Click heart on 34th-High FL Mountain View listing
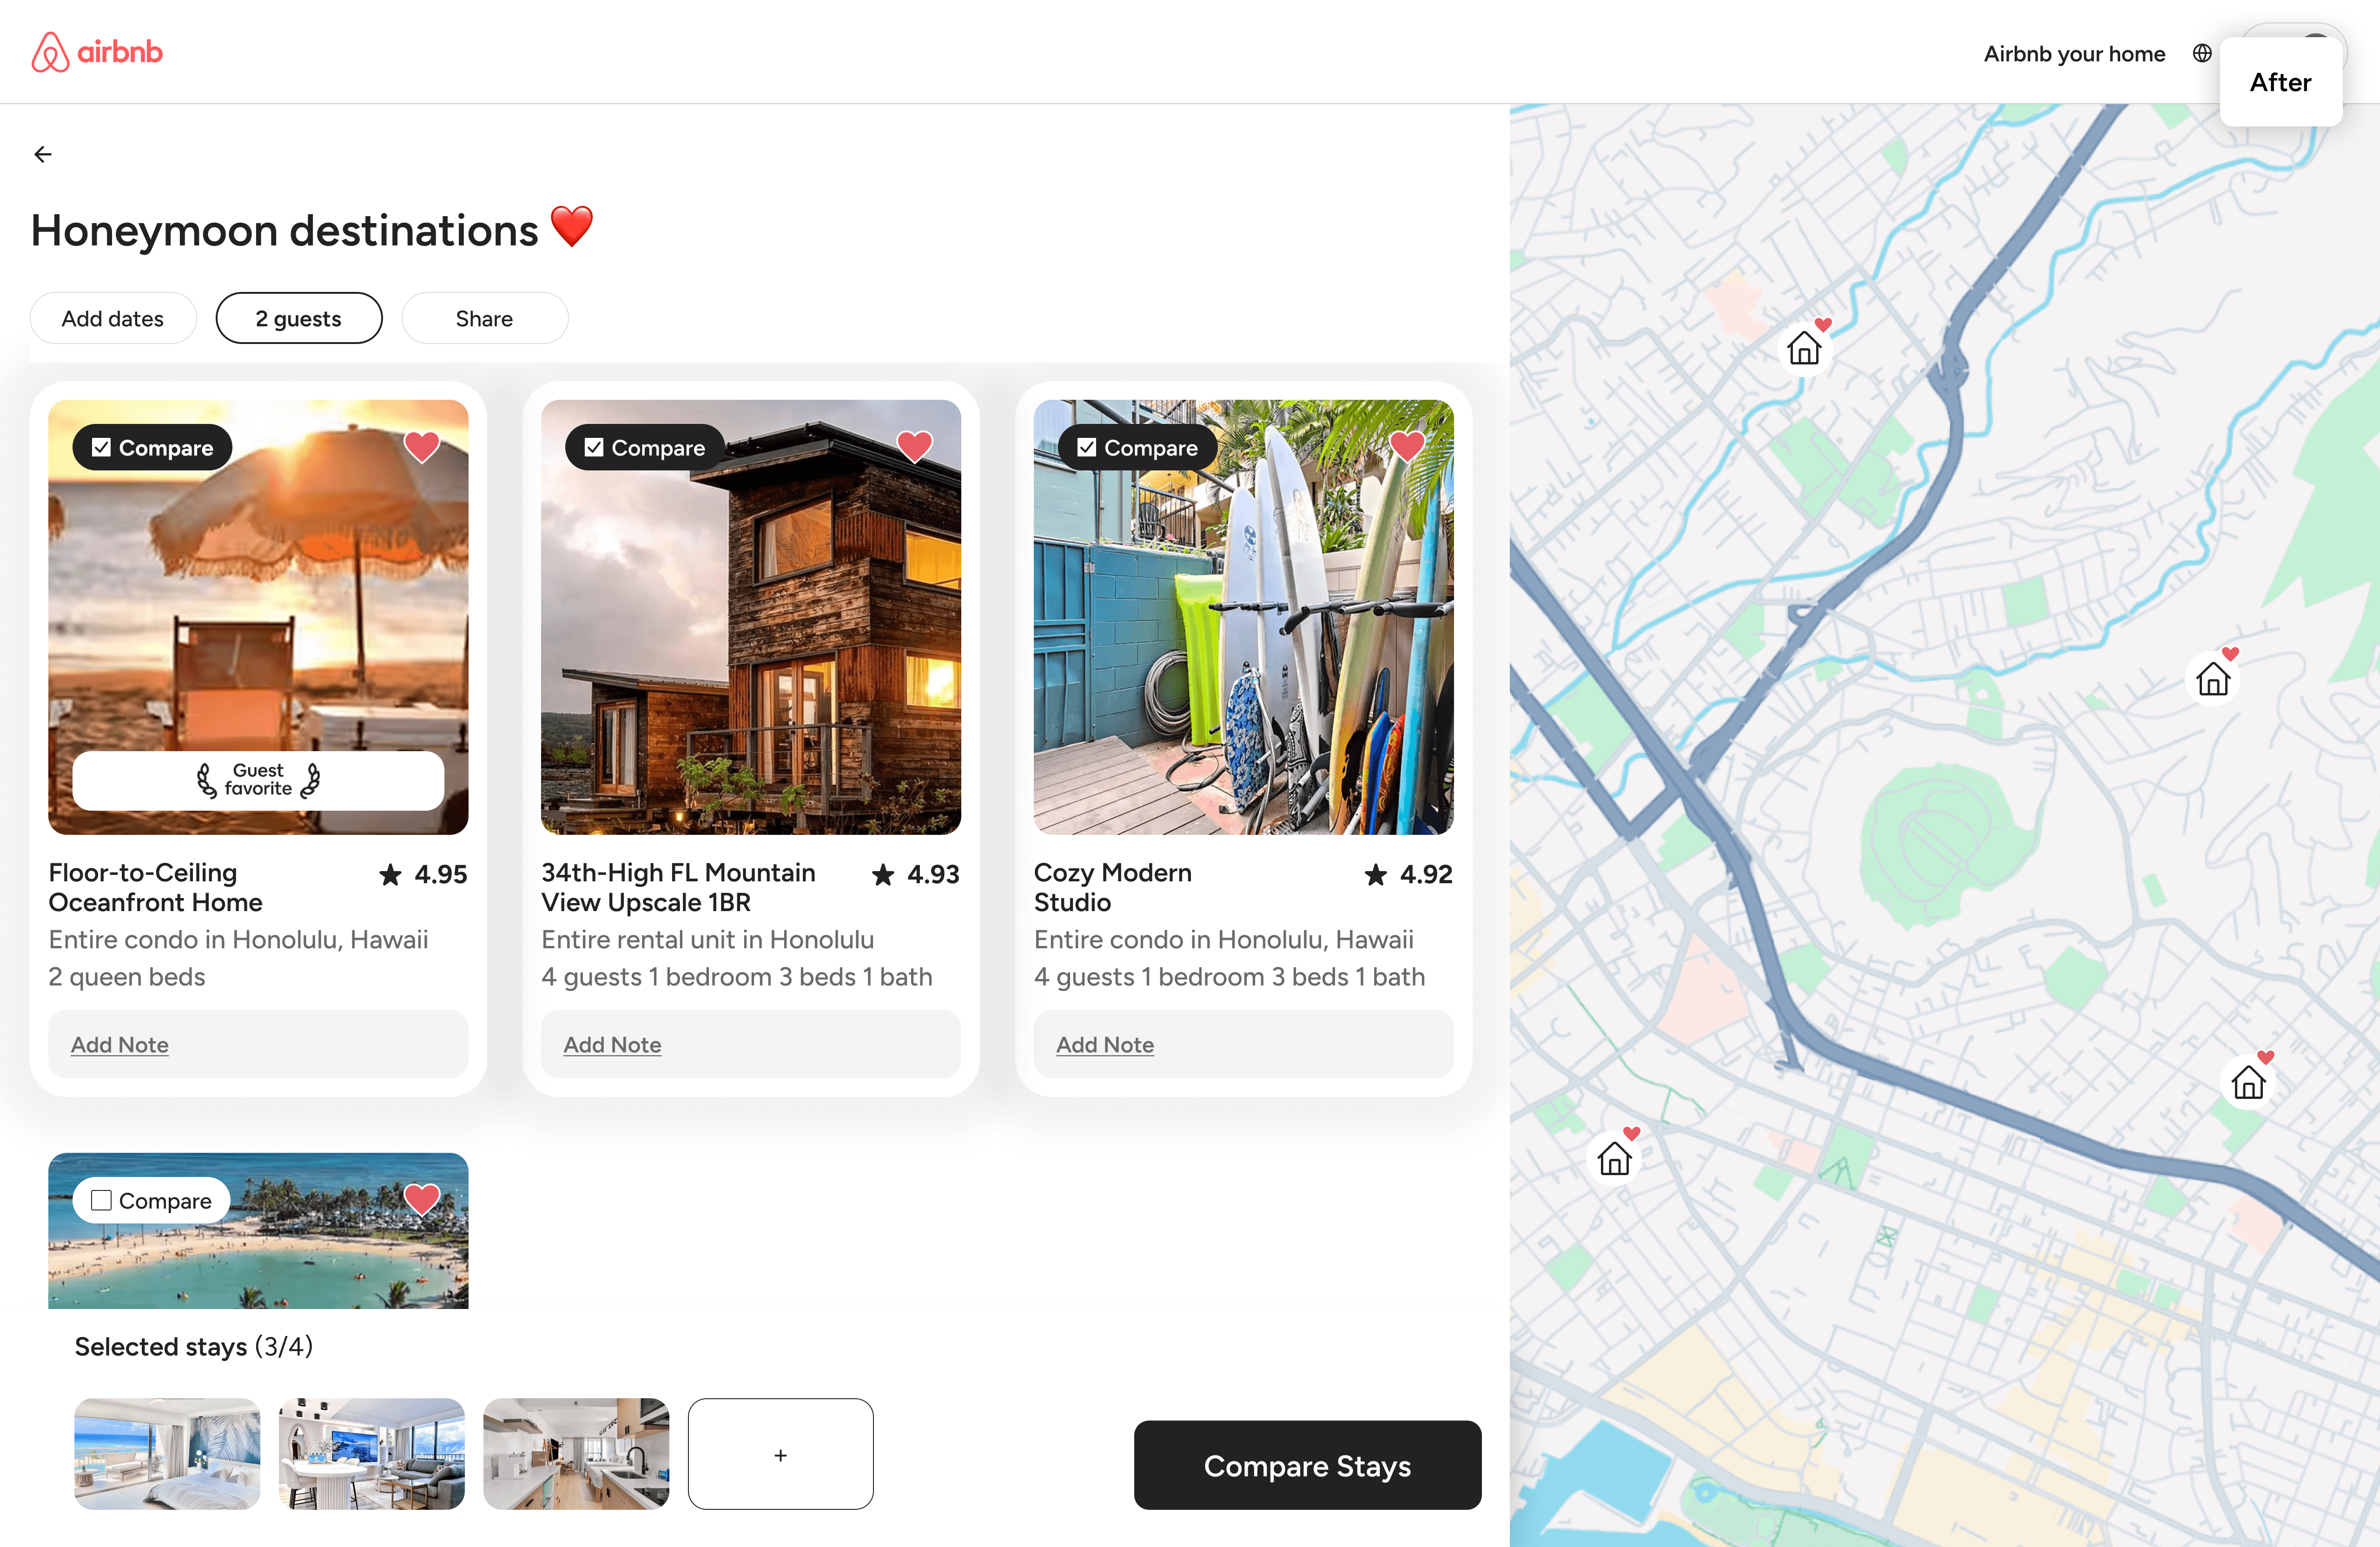This screenshot has height=1547, width=2380. tap(914, 446)
